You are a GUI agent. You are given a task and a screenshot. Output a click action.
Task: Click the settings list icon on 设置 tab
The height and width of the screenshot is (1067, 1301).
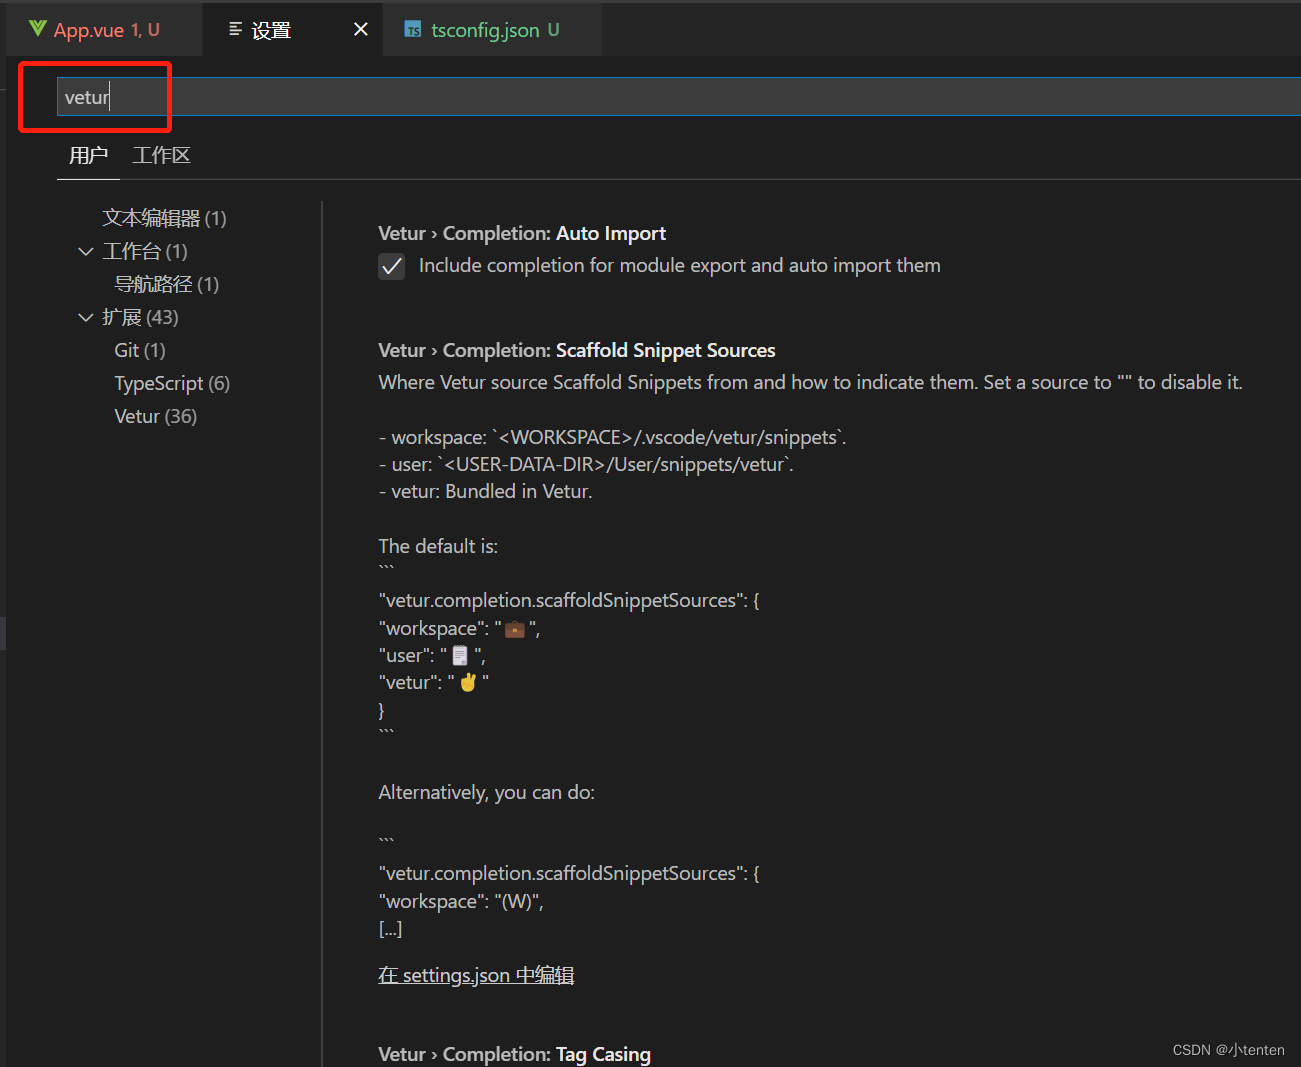pos(235,30)
